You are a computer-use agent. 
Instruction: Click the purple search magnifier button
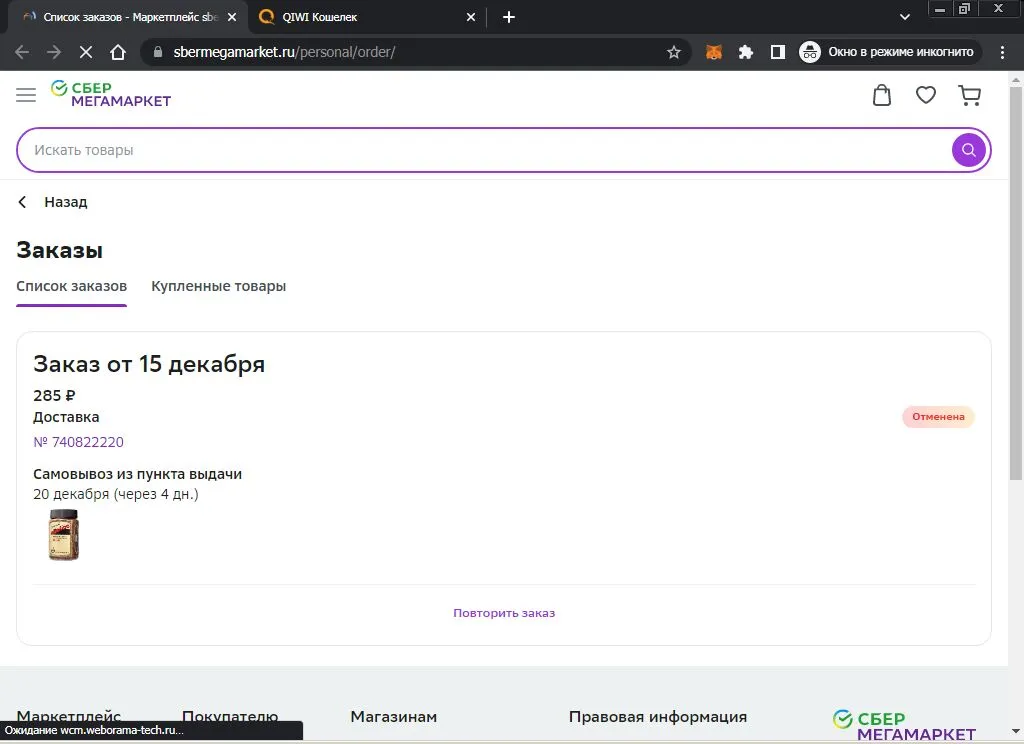pyautogui.click(x=968, y=150)
